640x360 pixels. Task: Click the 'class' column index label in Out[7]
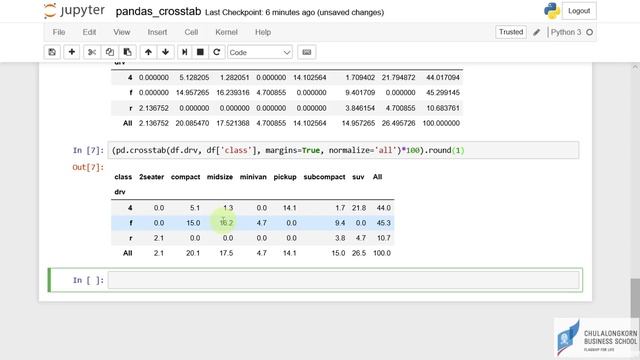[123, 177]
